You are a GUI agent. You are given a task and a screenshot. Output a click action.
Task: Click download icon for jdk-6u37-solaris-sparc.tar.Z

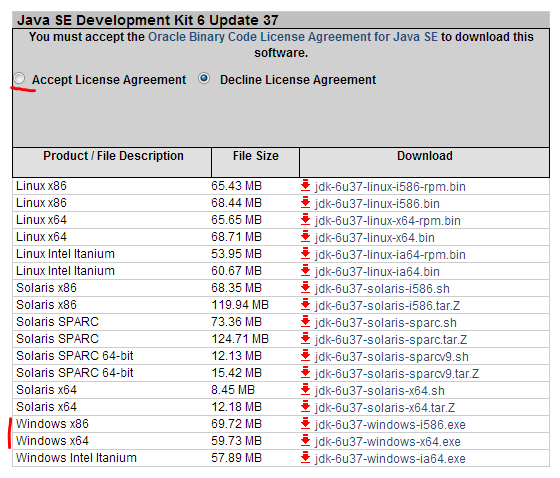point(305,339)
